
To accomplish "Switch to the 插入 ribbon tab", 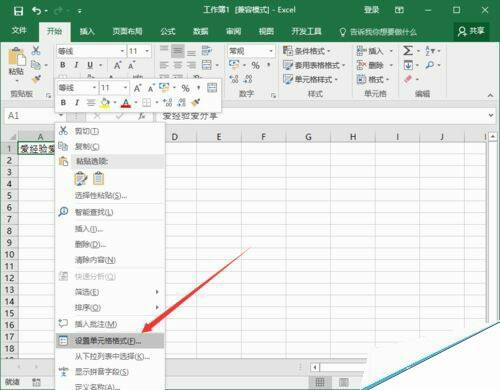I will pos(87,31).
